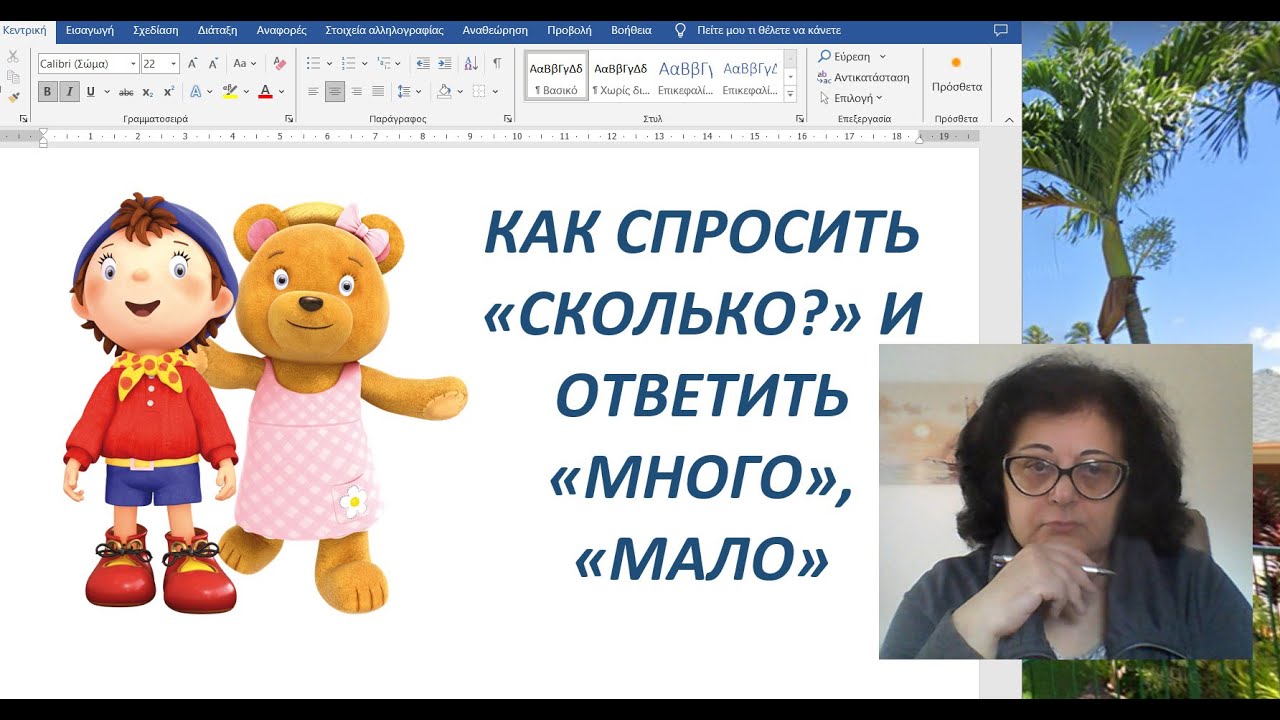Image resolution: width=1280 pixels, height=720 pixels.
Task: Apply the Χωρίς δι... style
Action: (x=620, y=76)
